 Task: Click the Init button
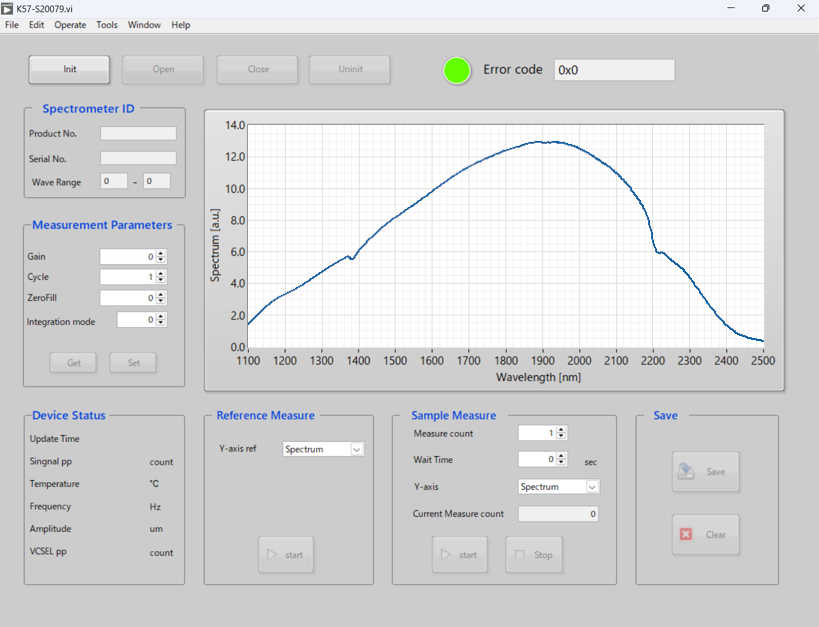(x=70, y=69)
